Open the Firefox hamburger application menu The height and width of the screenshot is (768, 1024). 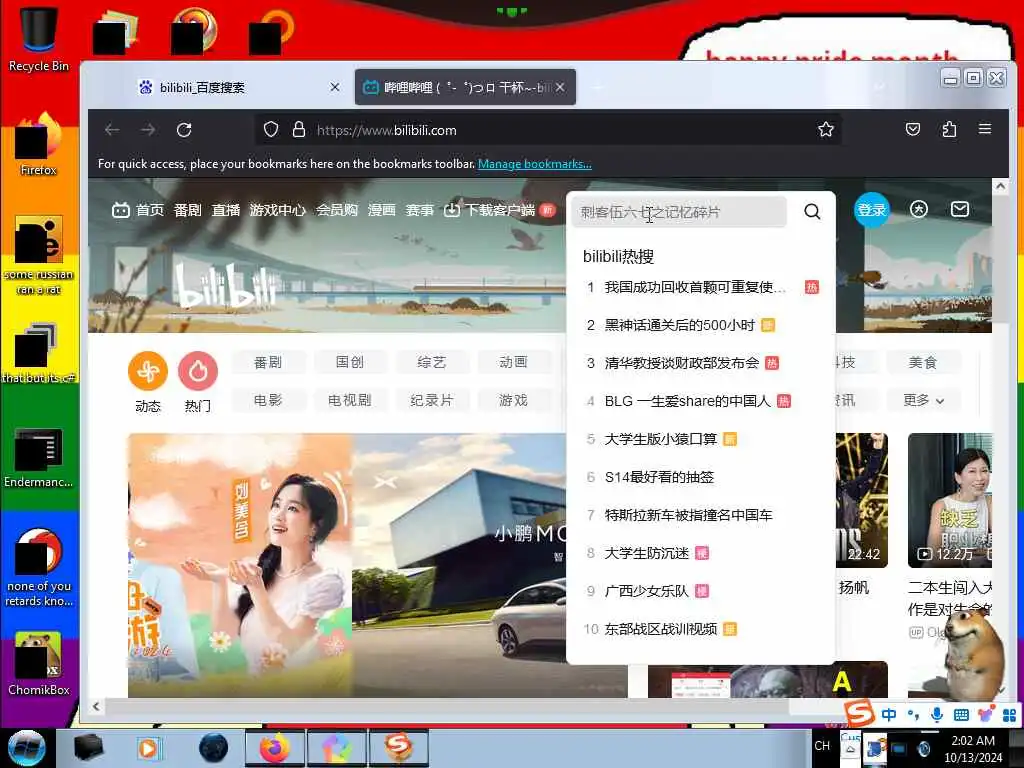pyautogui.click(x=985, y=129)
